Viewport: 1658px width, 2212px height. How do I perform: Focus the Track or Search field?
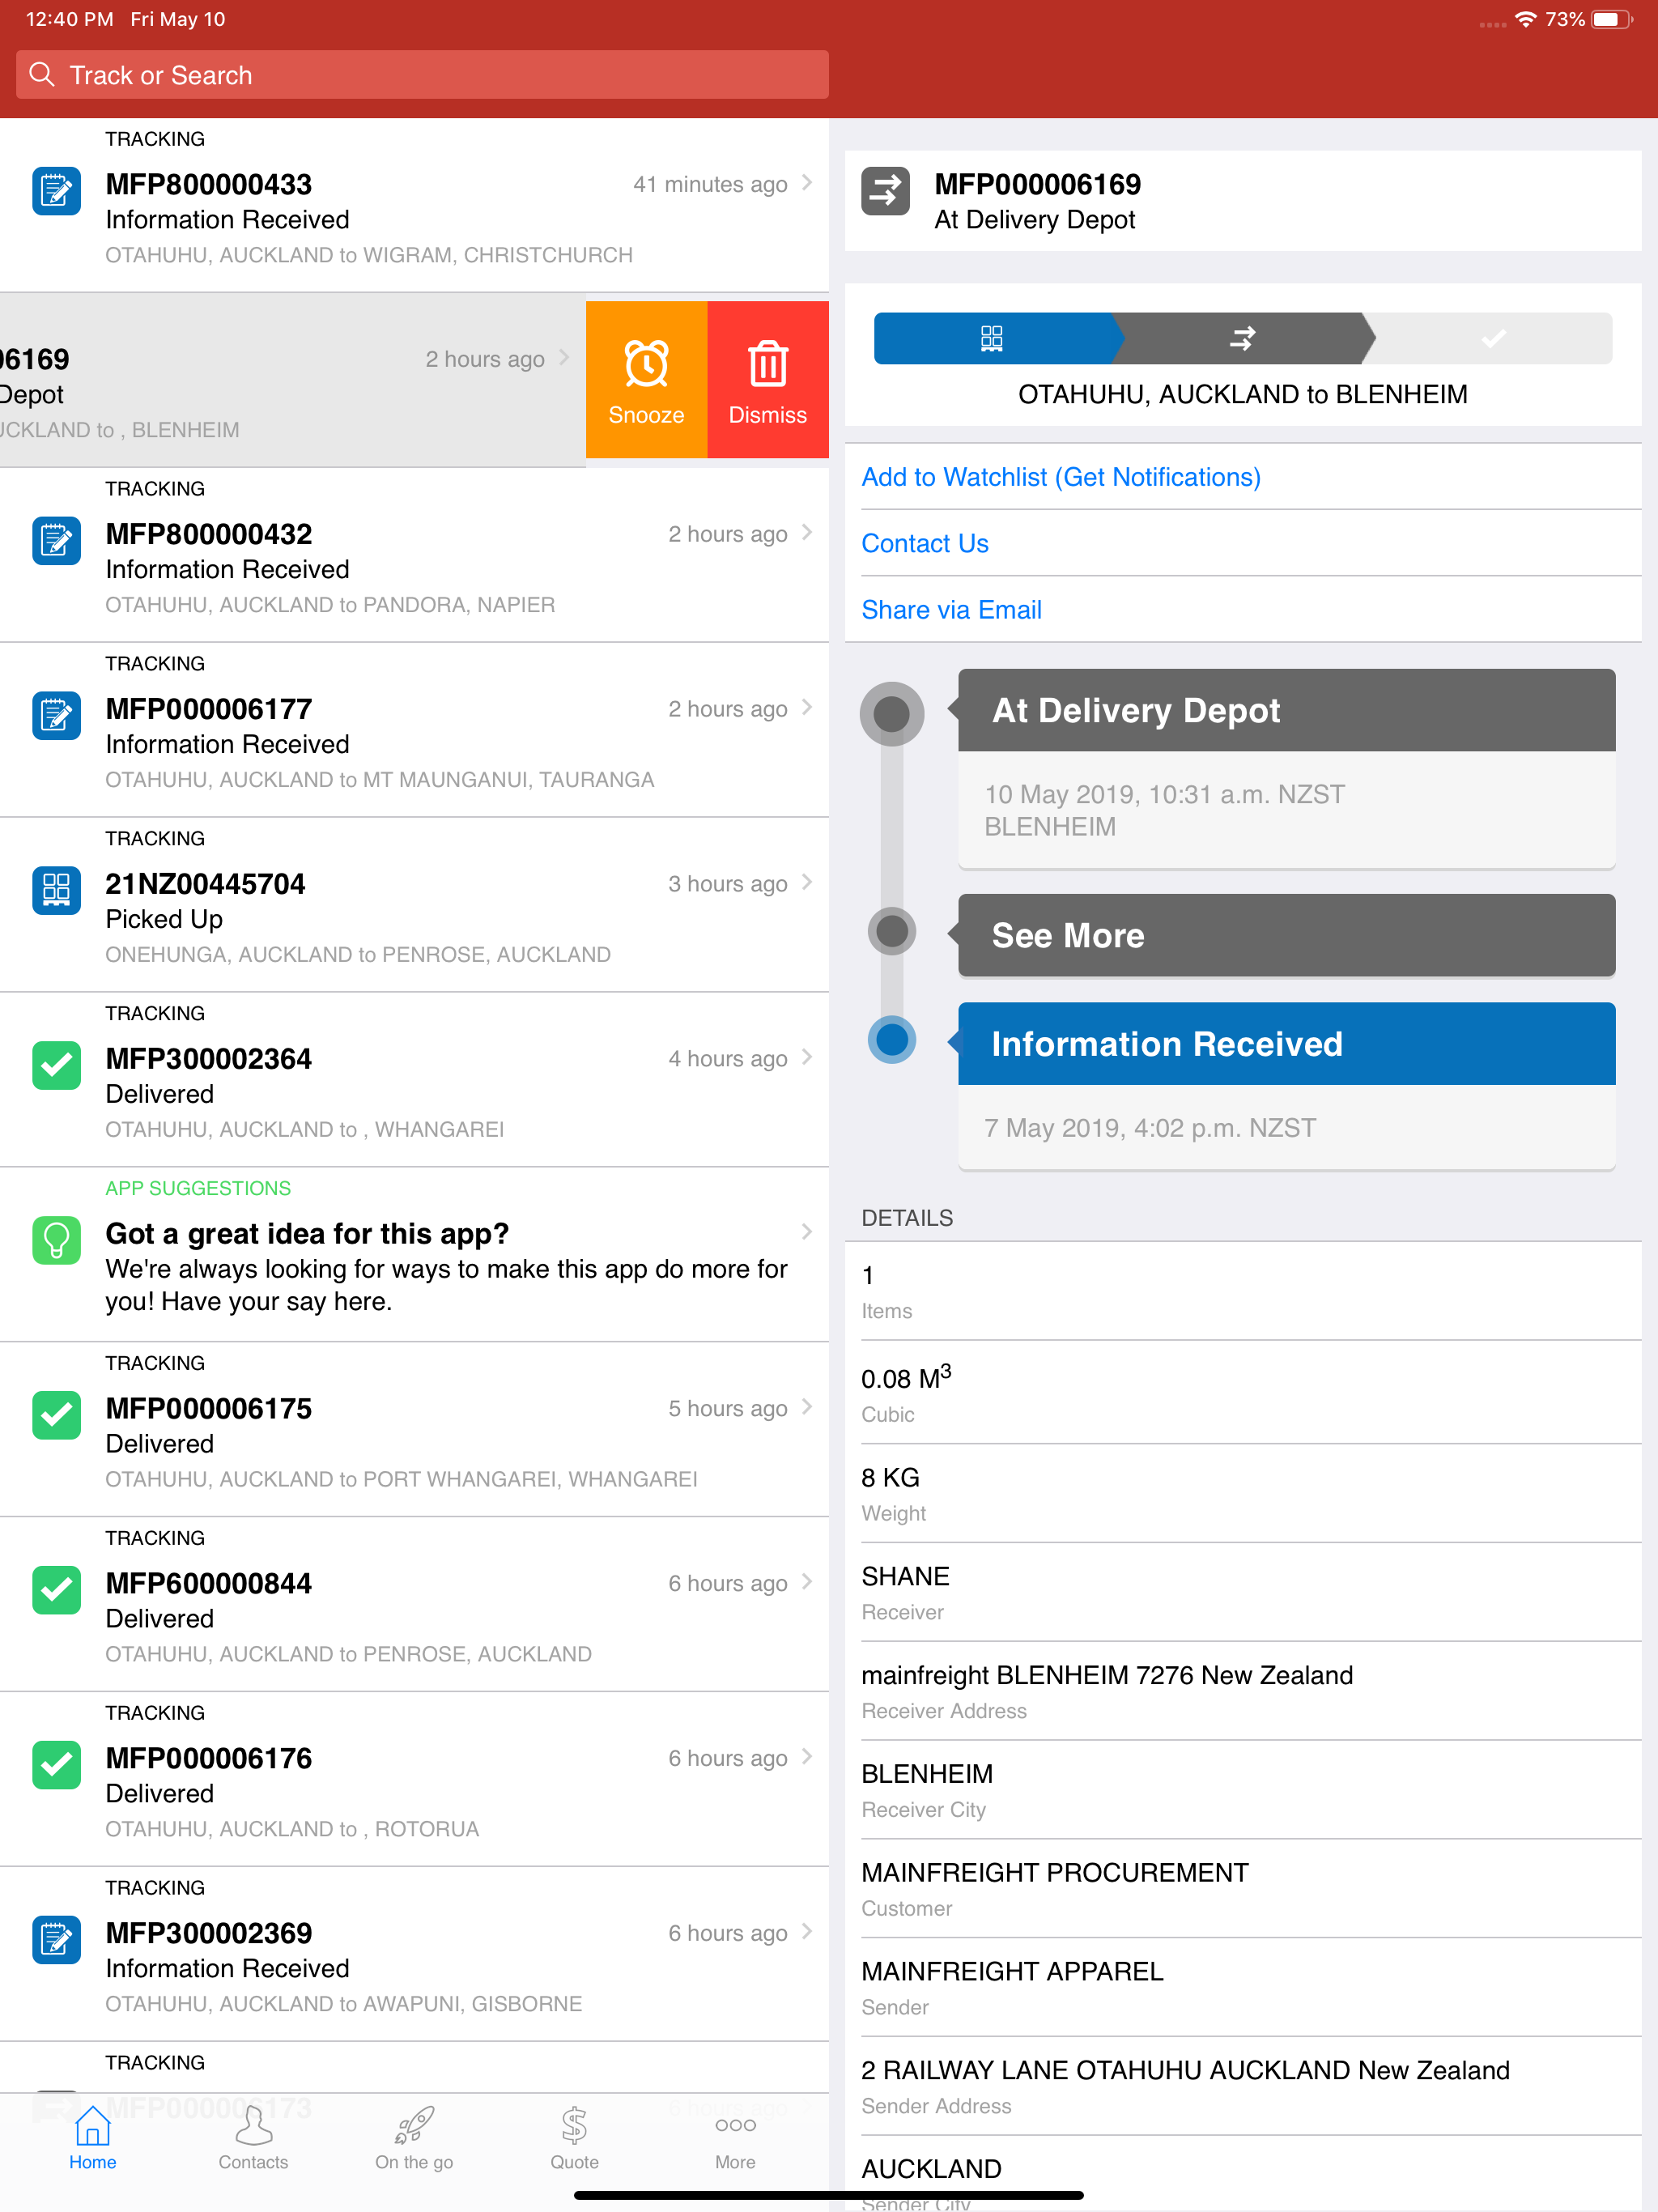point(422,75)
